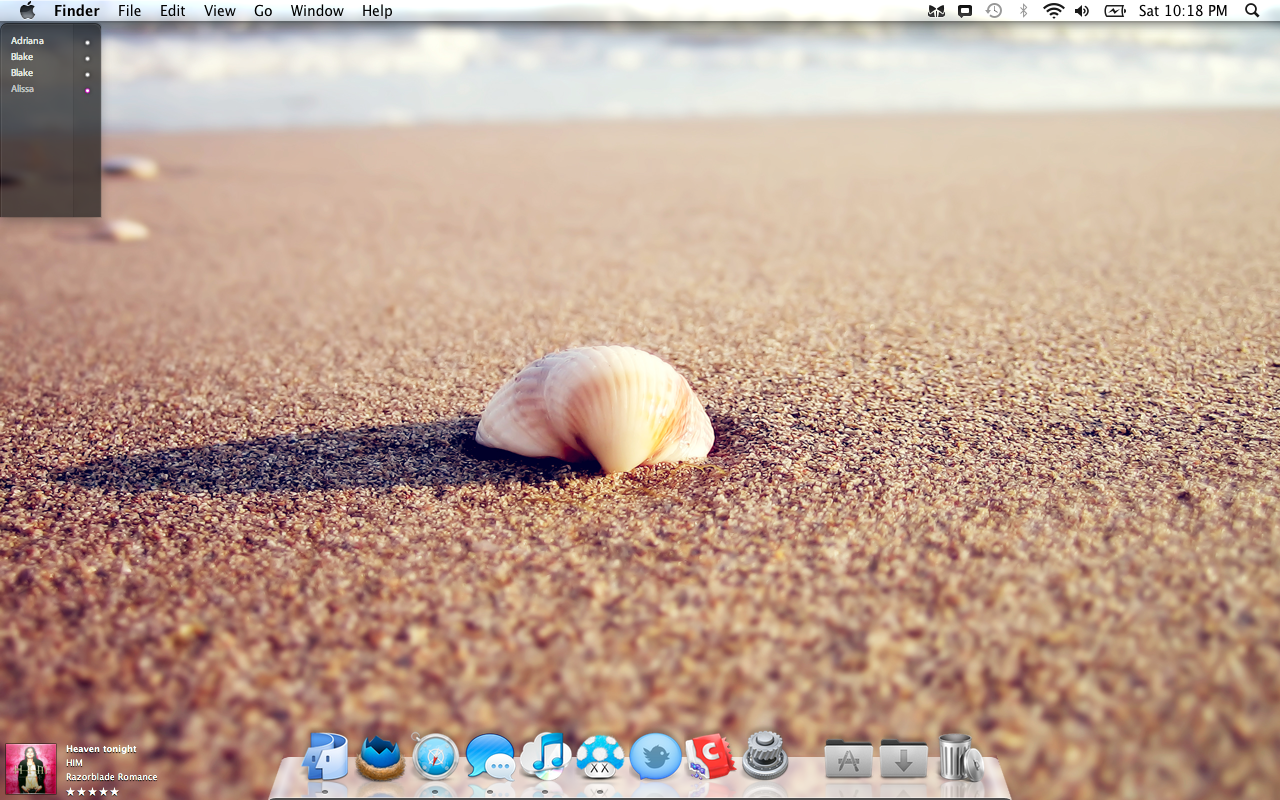1280x800 pixels.
Task: Open the Bluetooth status menu
Action: click(1023, 11)
